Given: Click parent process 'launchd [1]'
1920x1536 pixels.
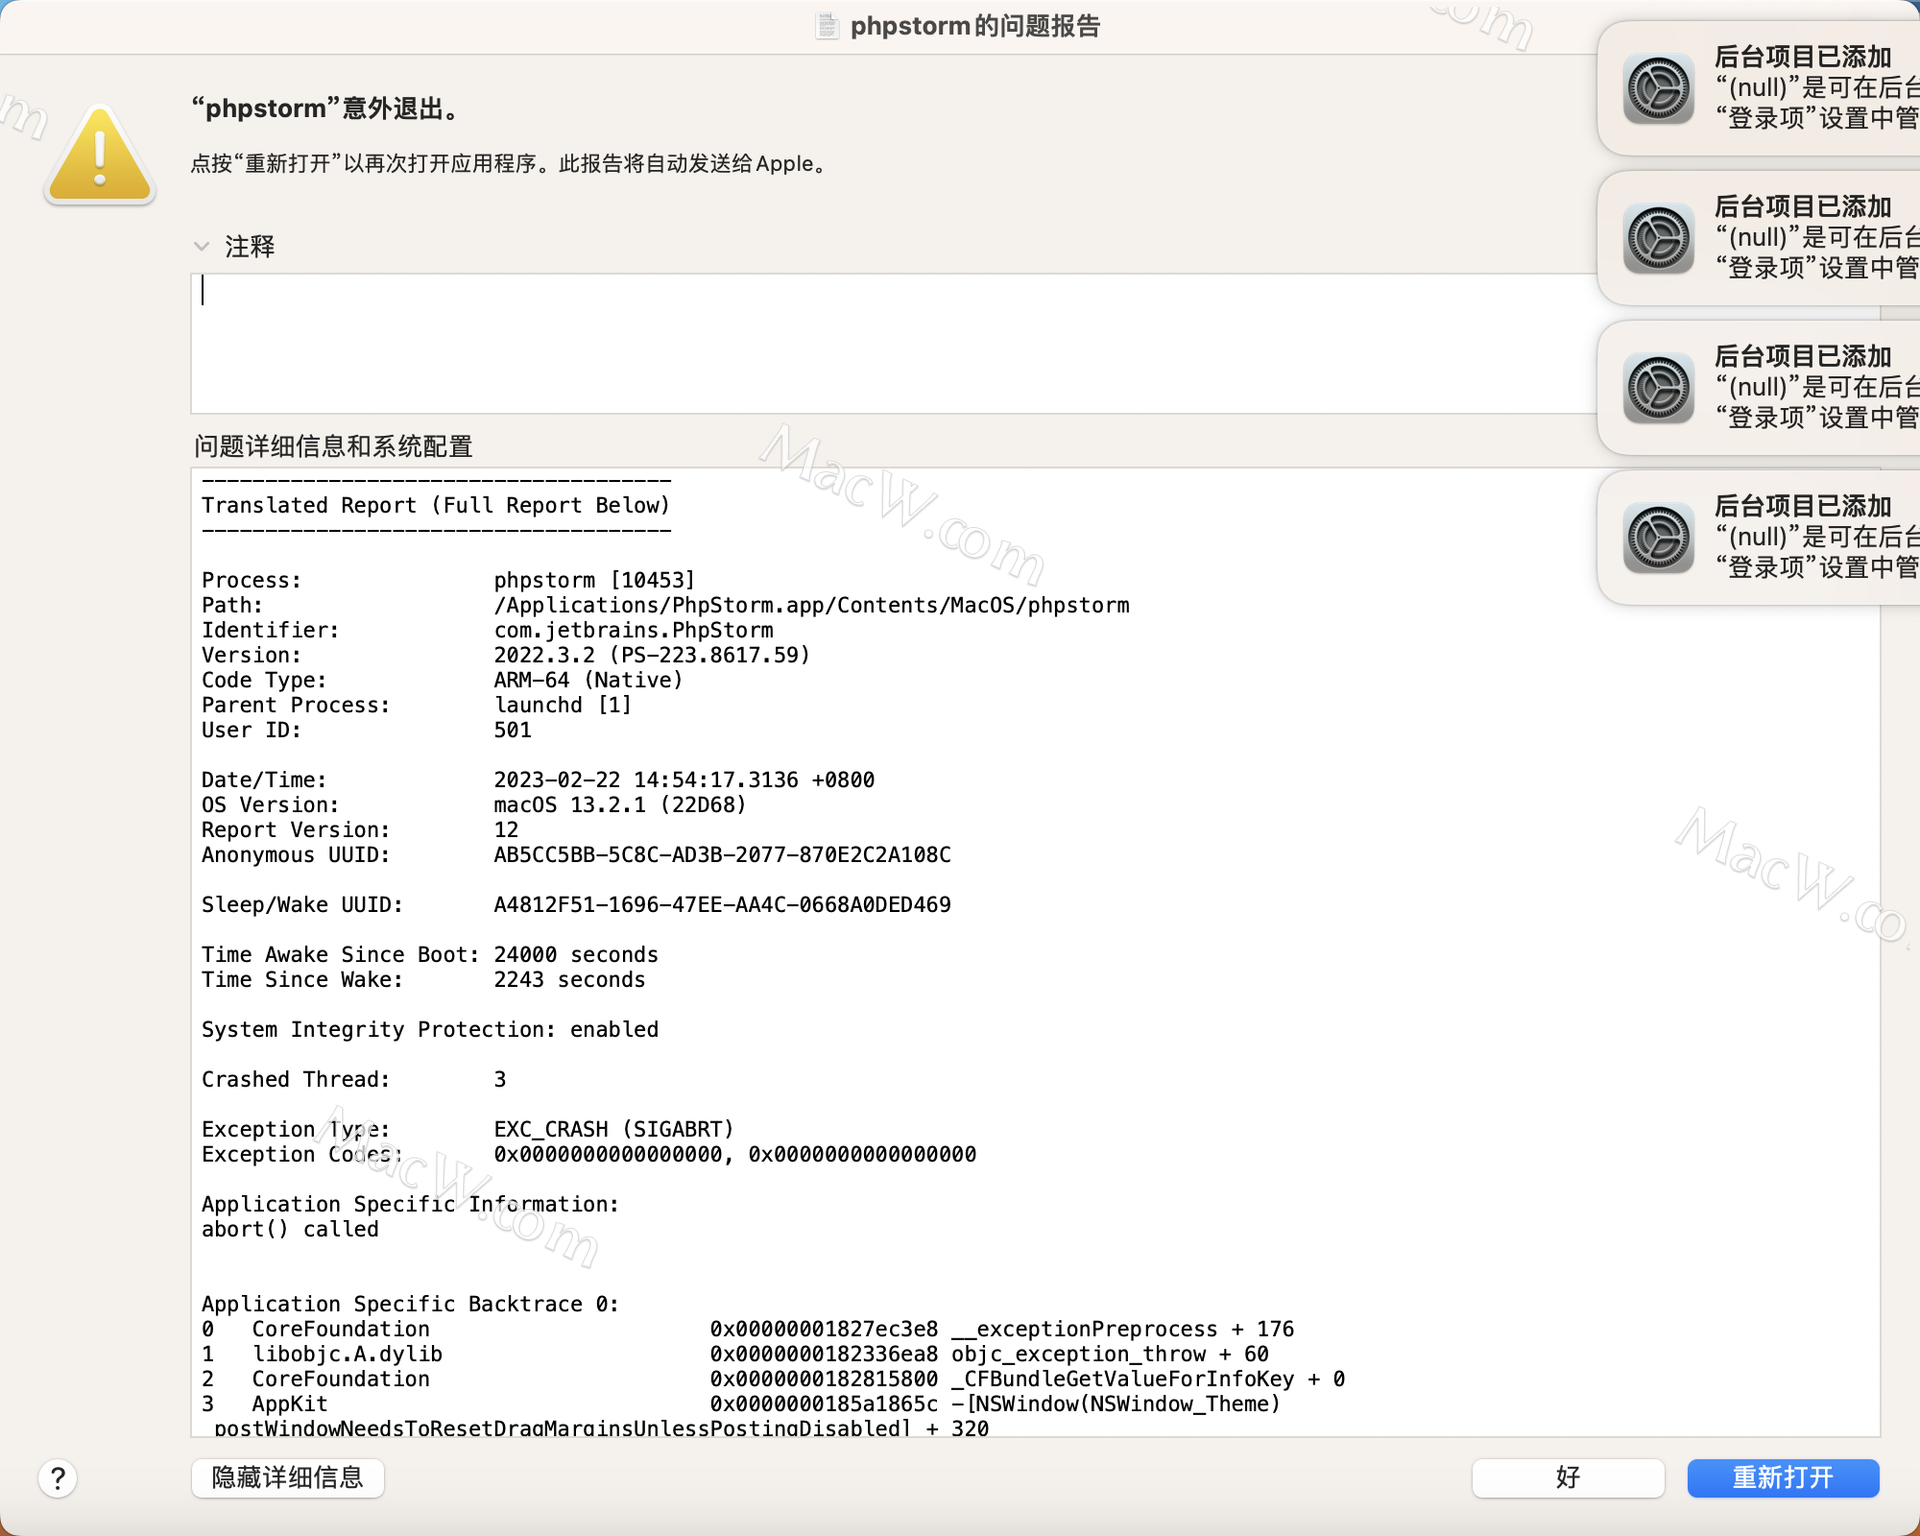Looking at the screenshot, I should pos(563,706).
